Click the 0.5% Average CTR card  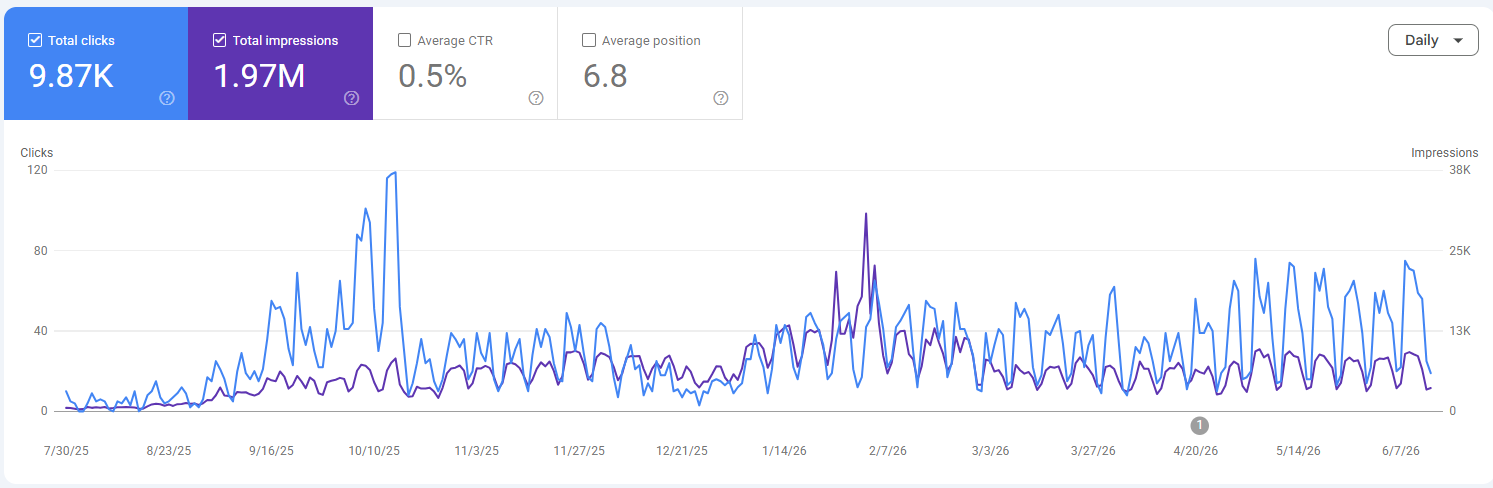point(465,63)
